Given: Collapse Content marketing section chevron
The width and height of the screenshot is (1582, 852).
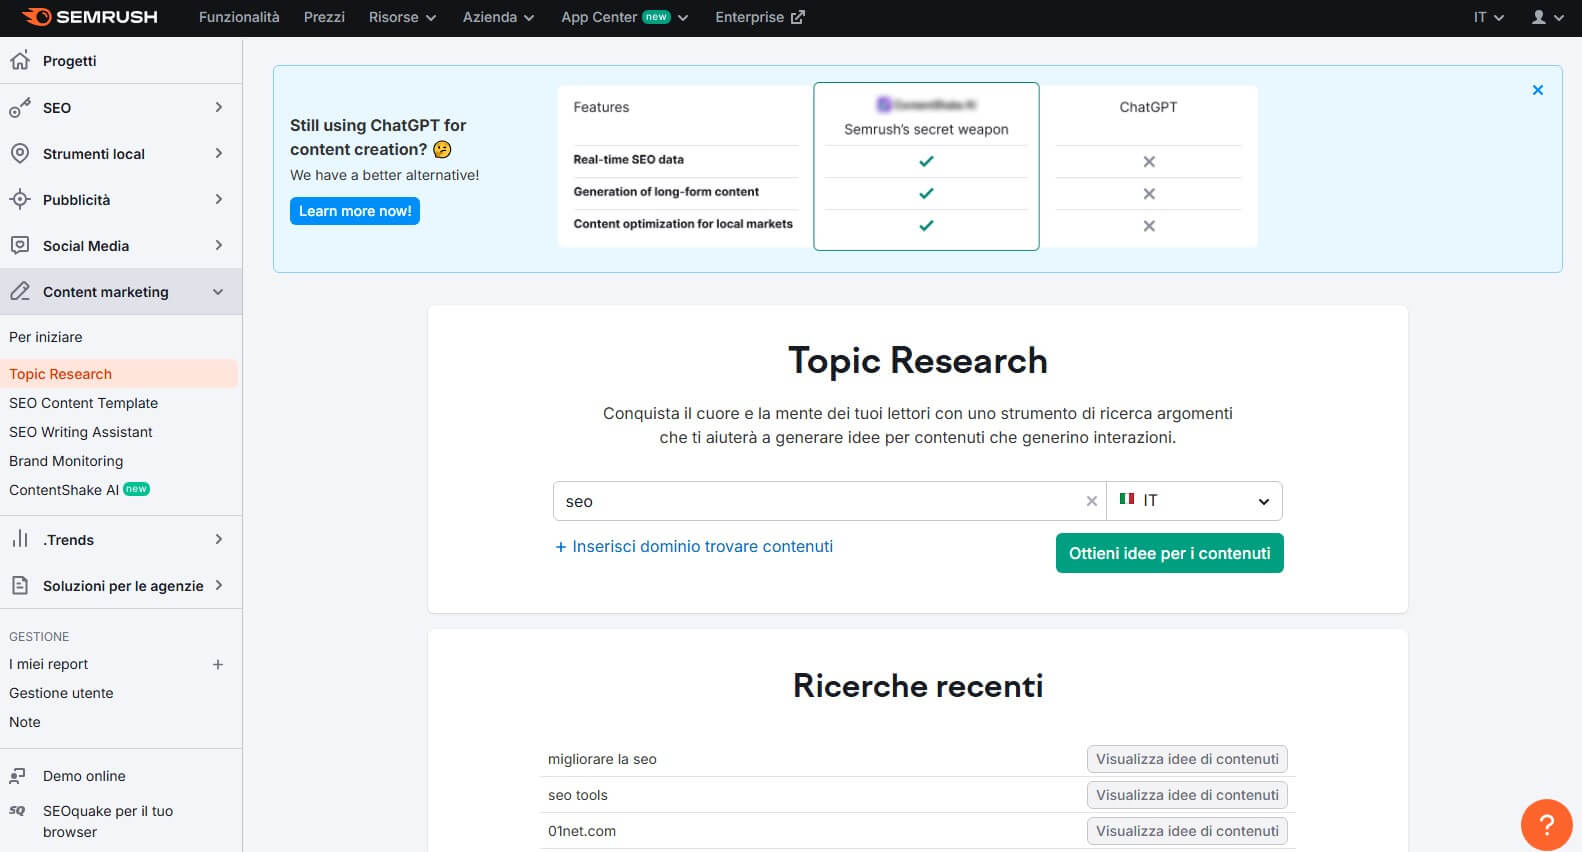Looking at the screenshot, I should pos(219,292).
